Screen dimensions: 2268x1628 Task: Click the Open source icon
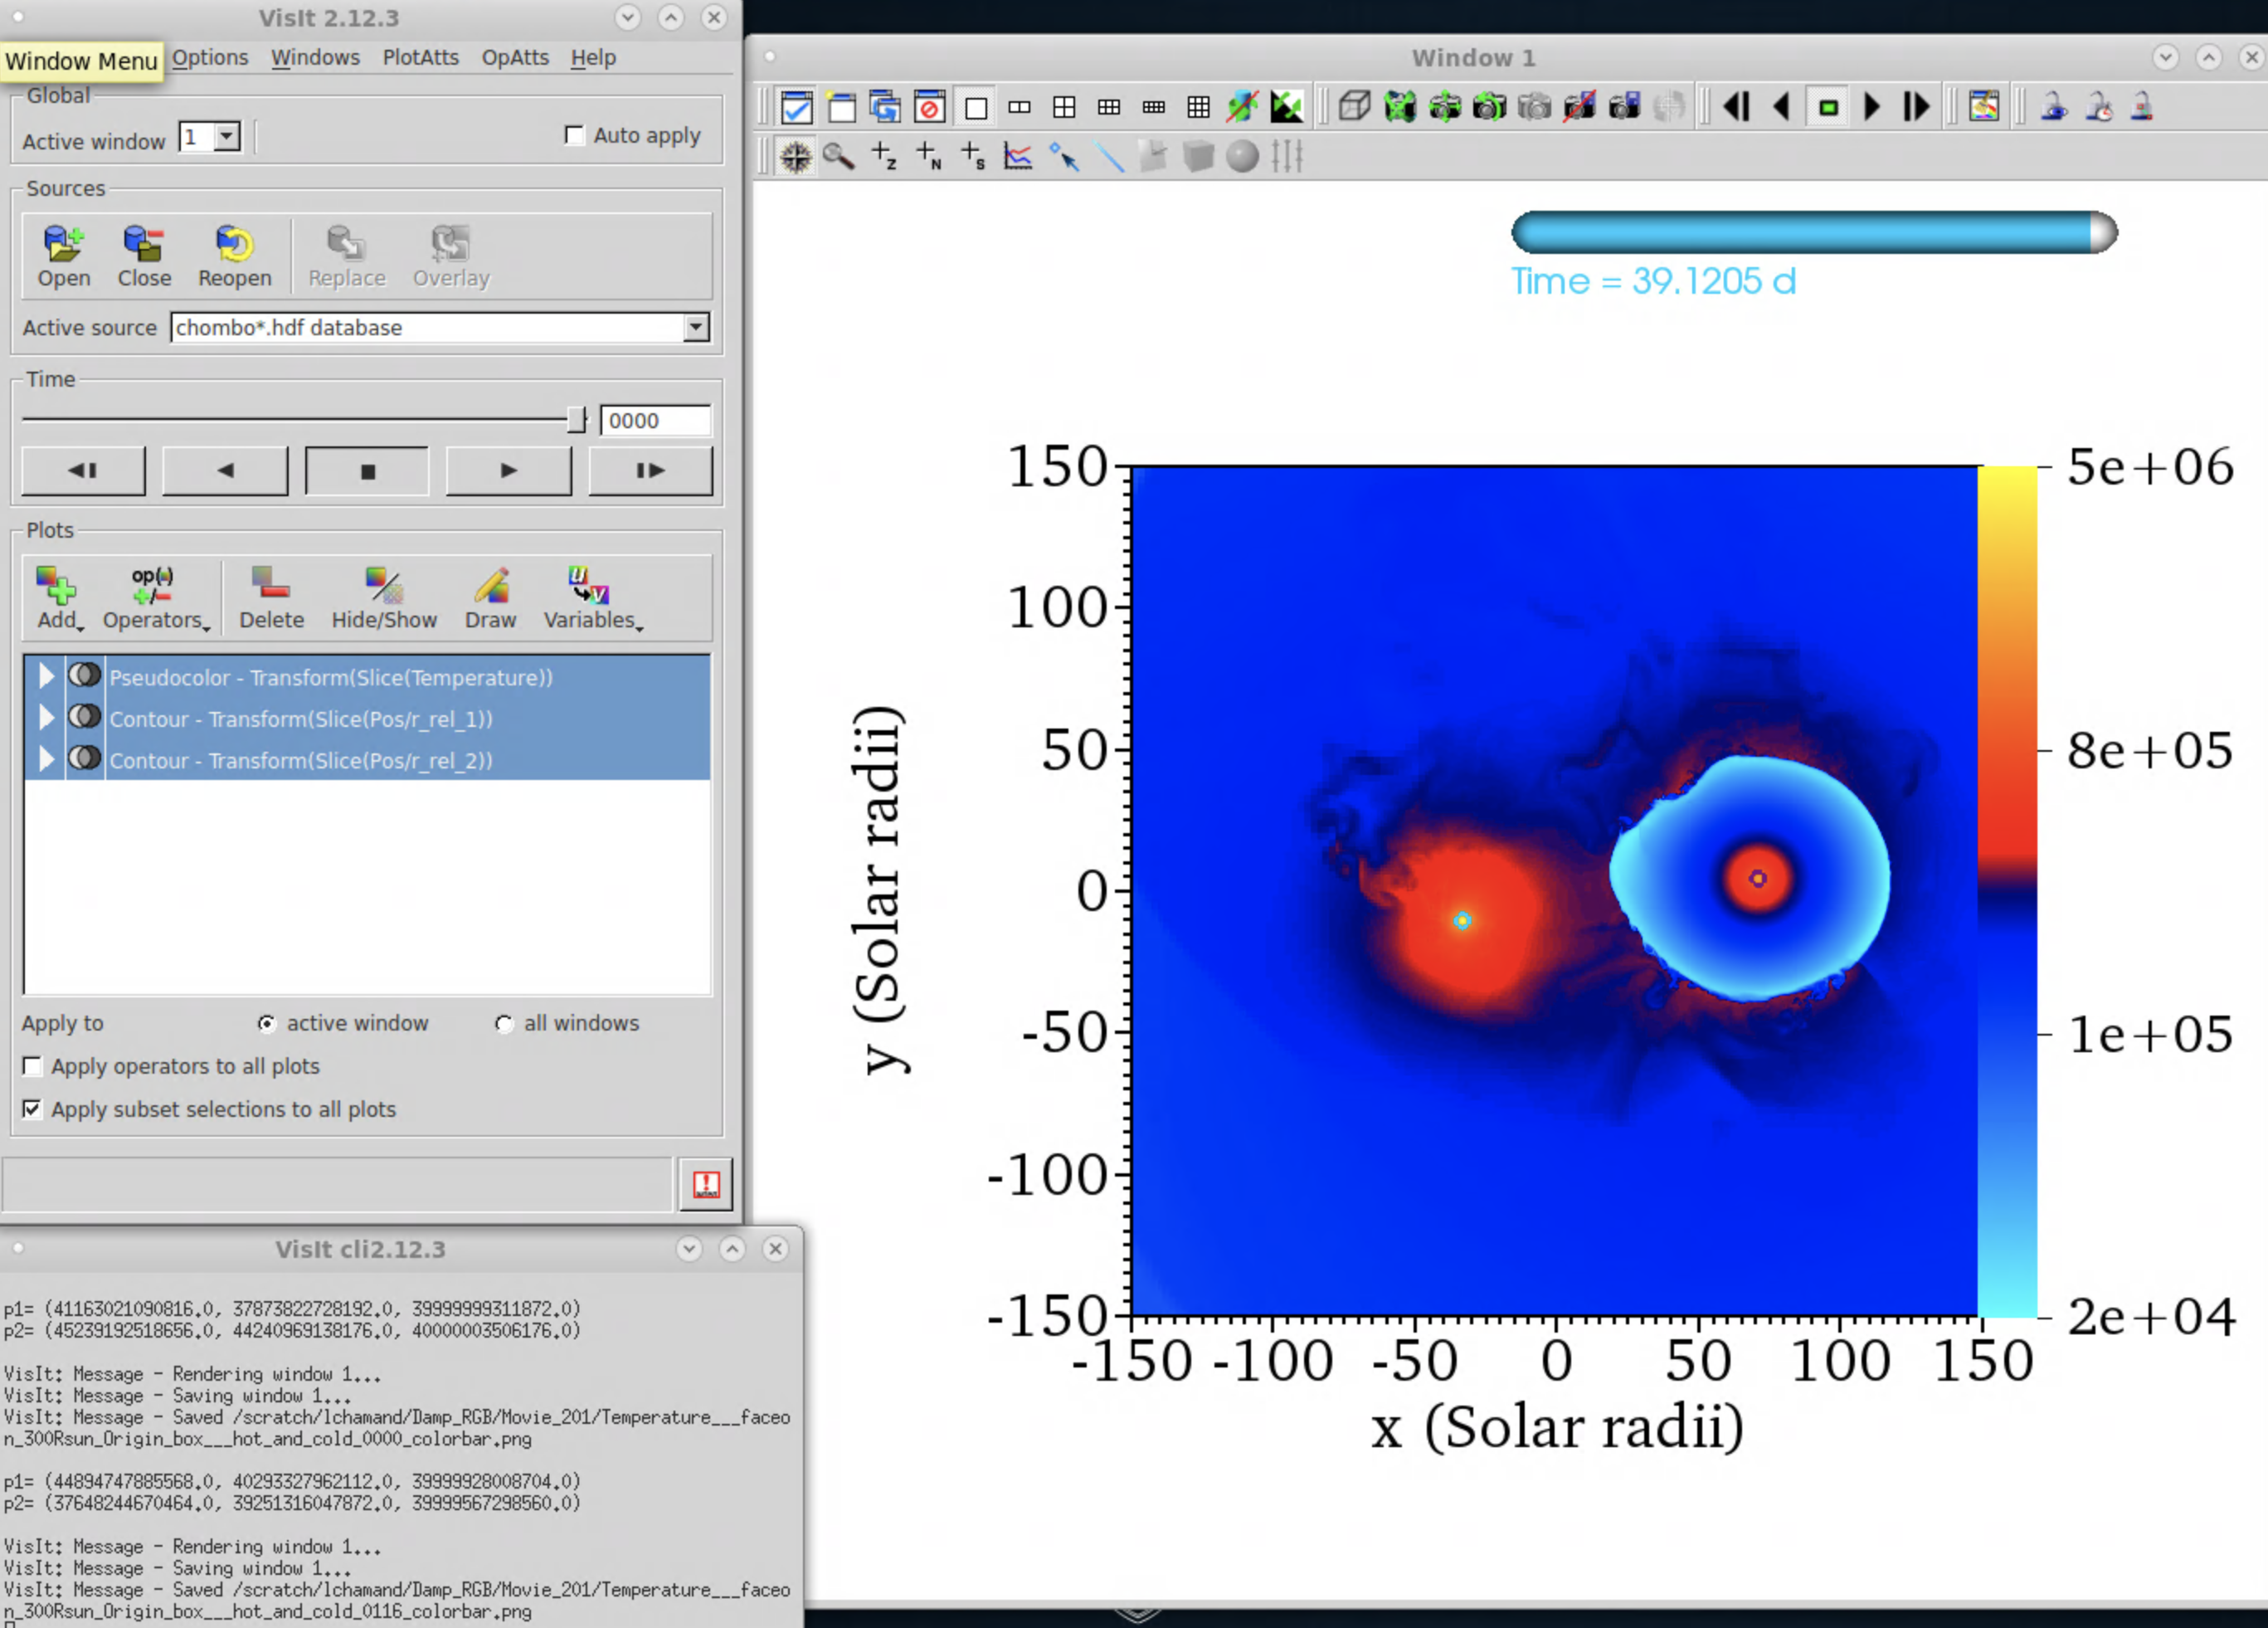[x=64, y=256]
